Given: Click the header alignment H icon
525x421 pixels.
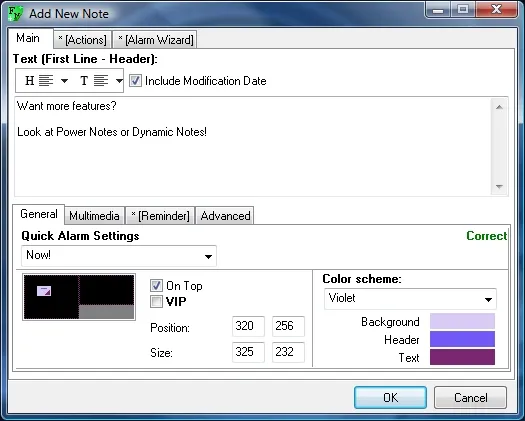Looking at the screenshot, I should (x=29, y=81).
